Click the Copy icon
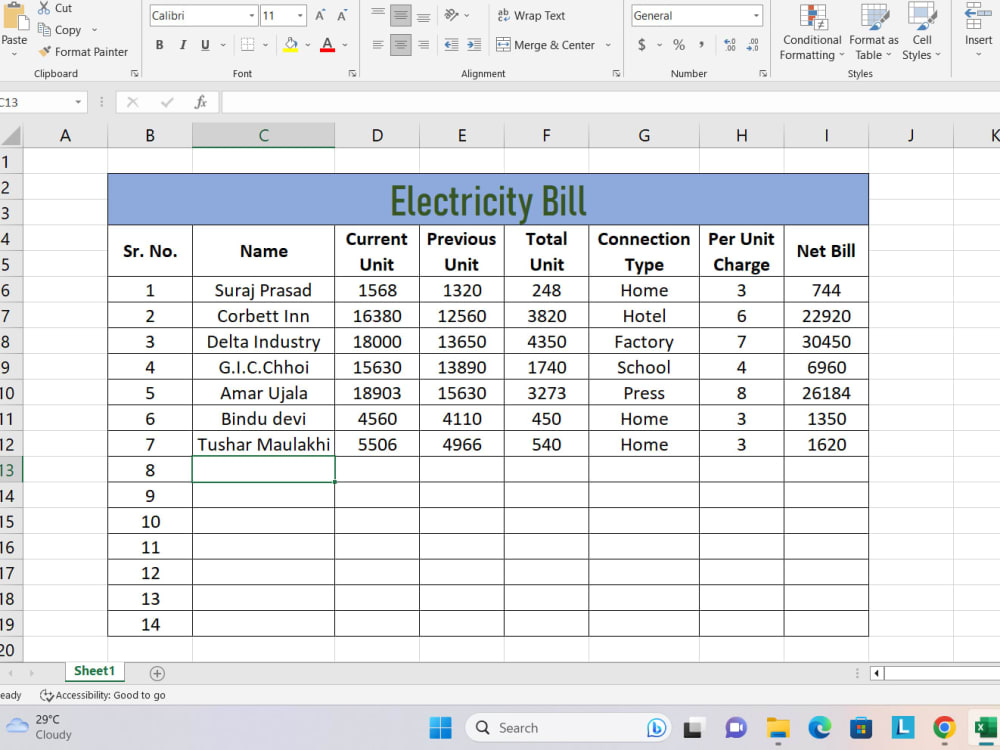 [44, 29]
